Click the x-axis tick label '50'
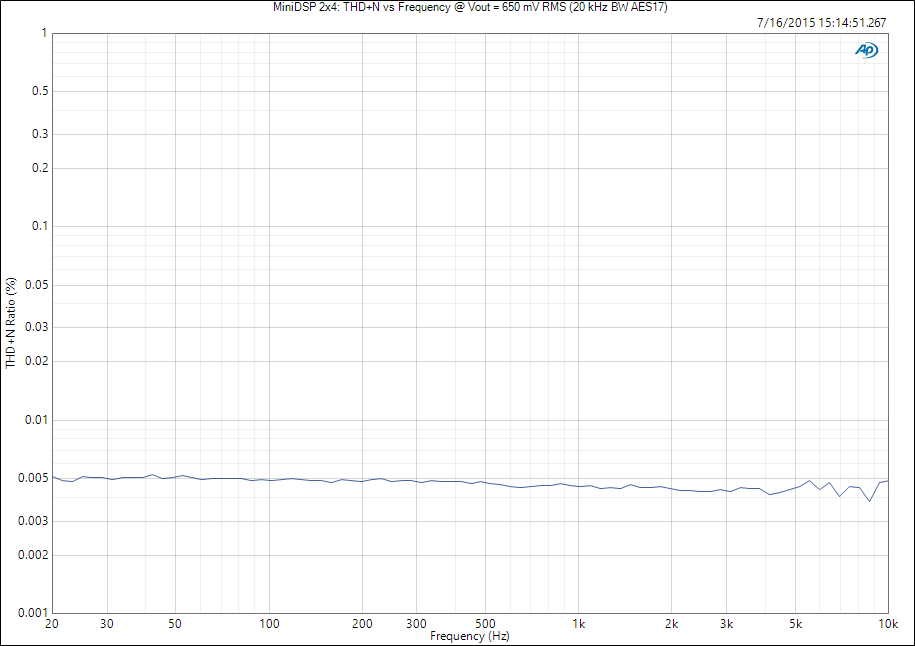Image resolution: width=915 pixels, height=646 pixels. [175, 624]
